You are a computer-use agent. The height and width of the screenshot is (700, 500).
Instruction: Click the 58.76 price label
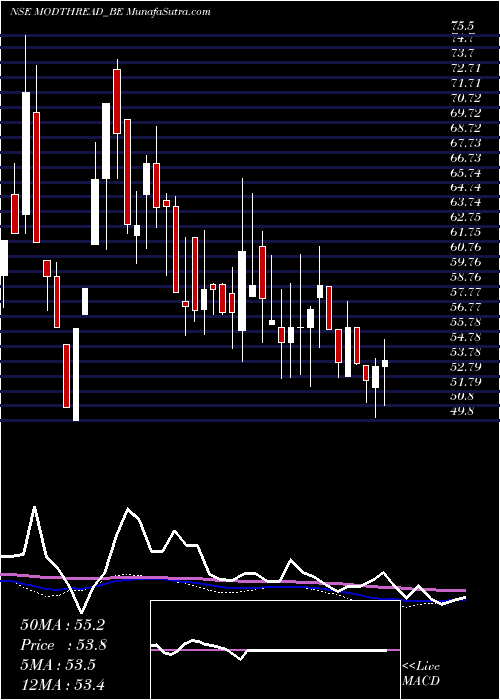coord(465,277)
